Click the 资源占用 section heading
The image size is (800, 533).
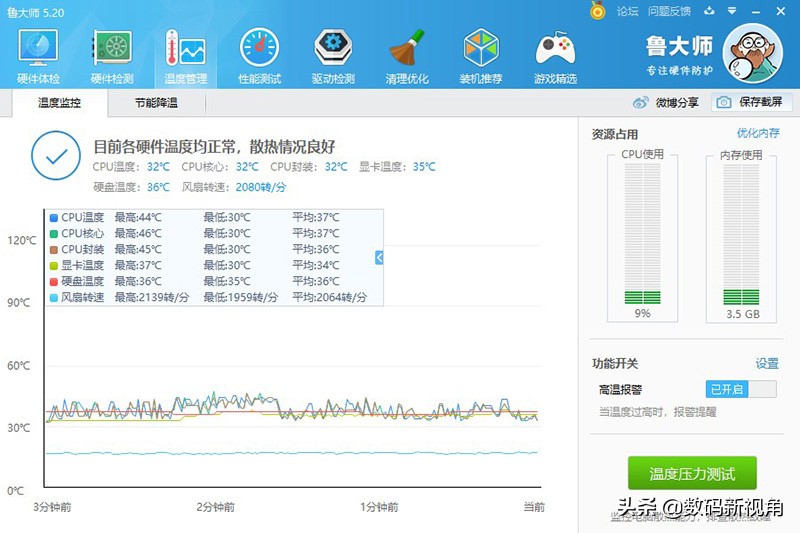[615, 134]
